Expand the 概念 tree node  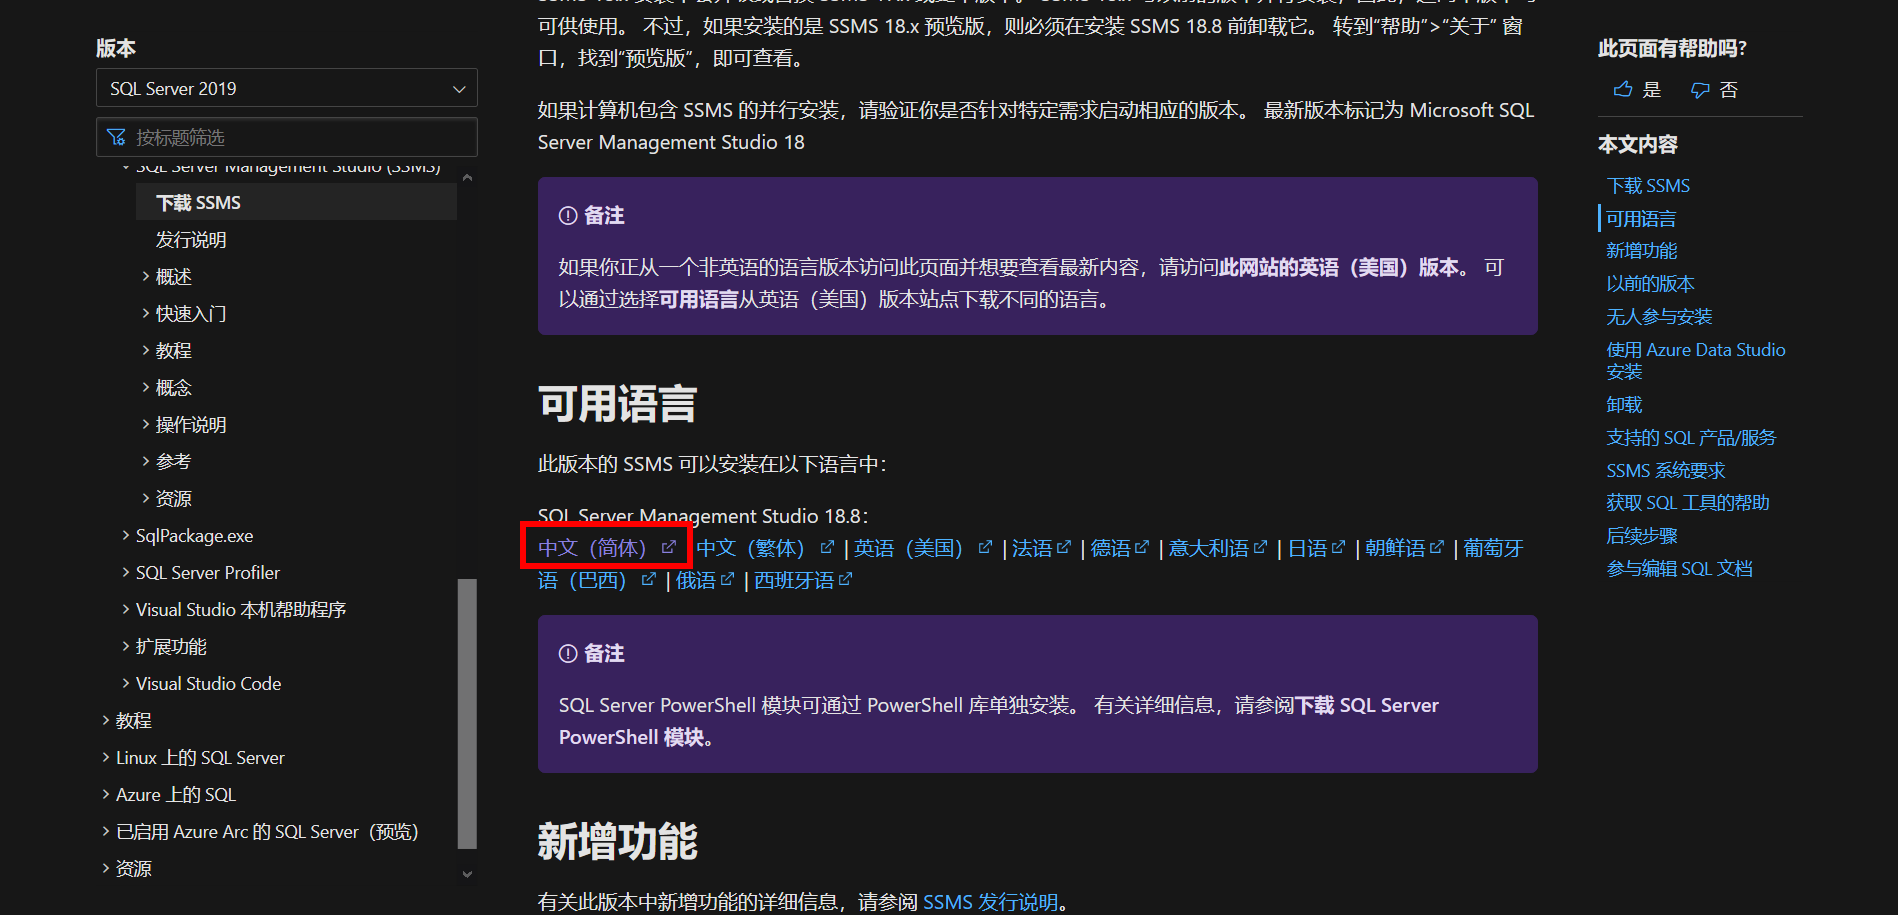point(146,387)
